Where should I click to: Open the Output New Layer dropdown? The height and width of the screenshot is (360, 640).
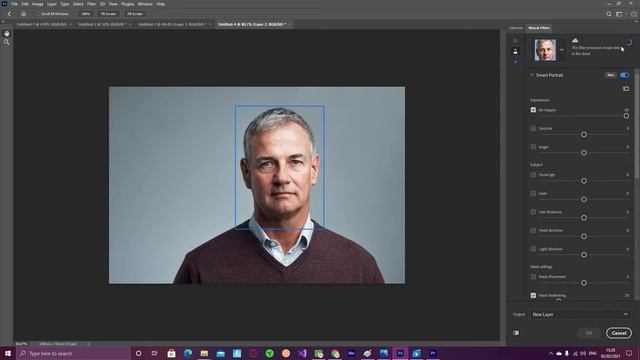pyautogui.click(x=579, y=314)
